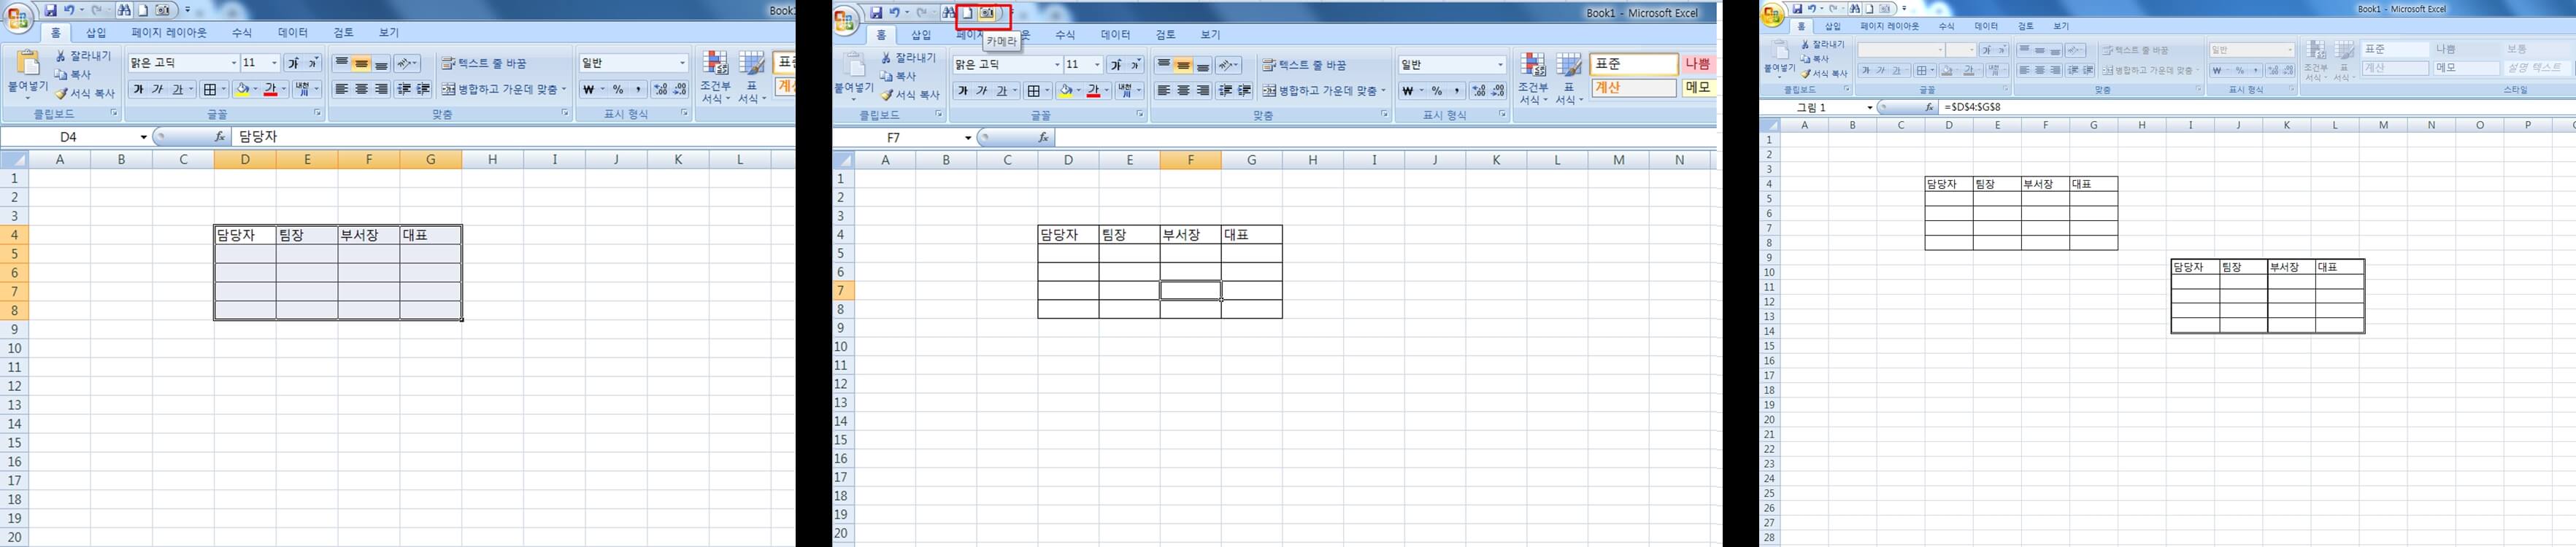Click the Office button in the right window

pos(1773,15)
